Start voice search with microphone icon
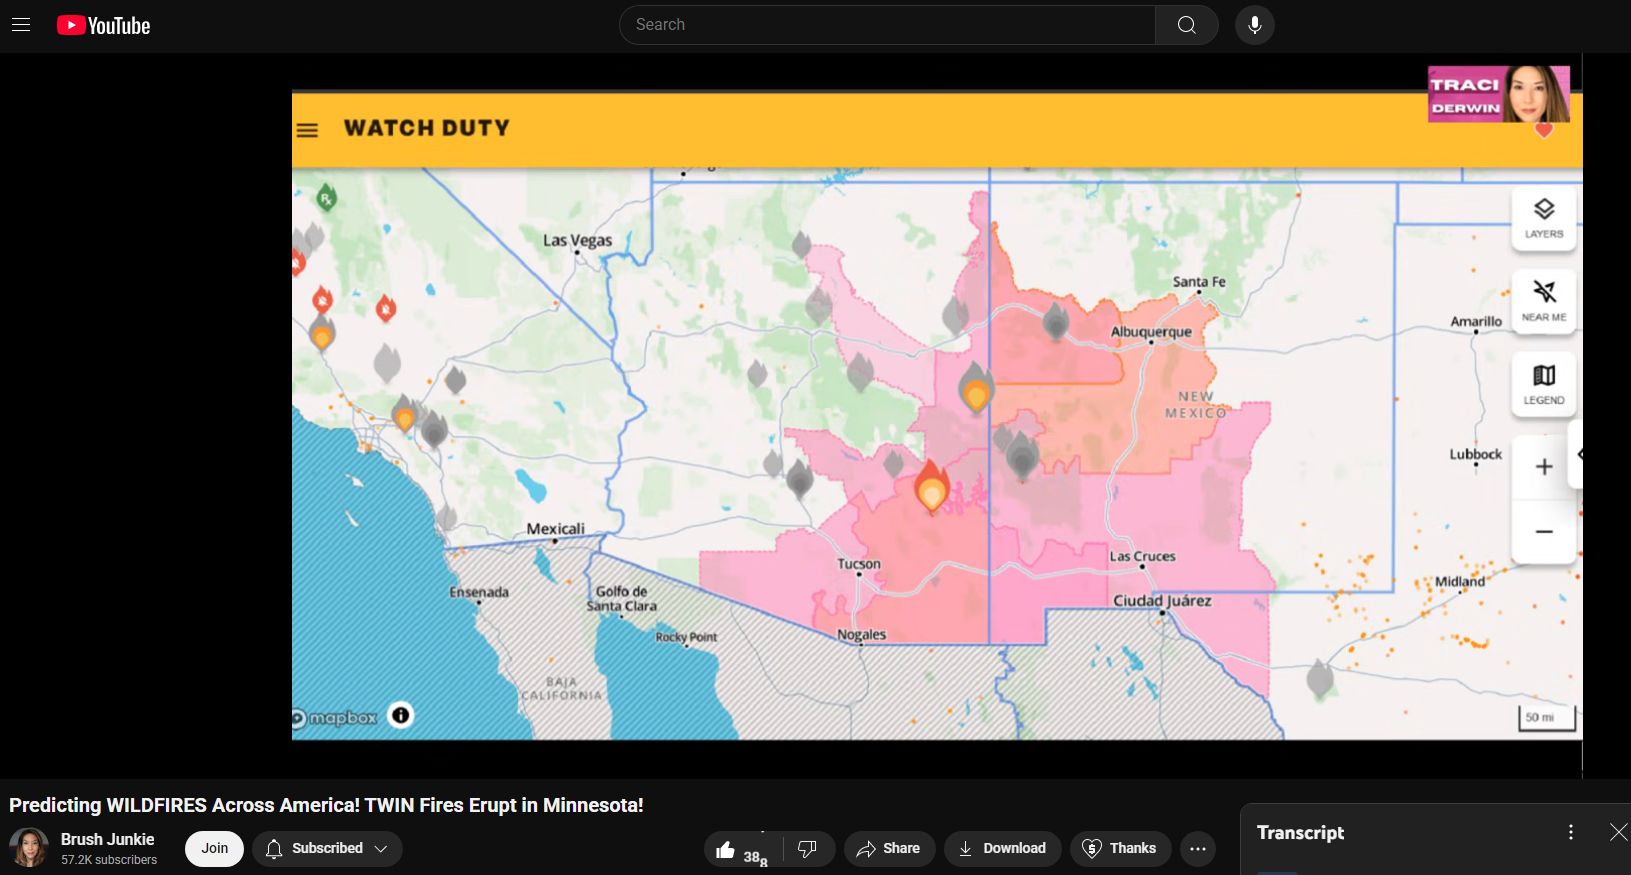 pos(1254,25)
